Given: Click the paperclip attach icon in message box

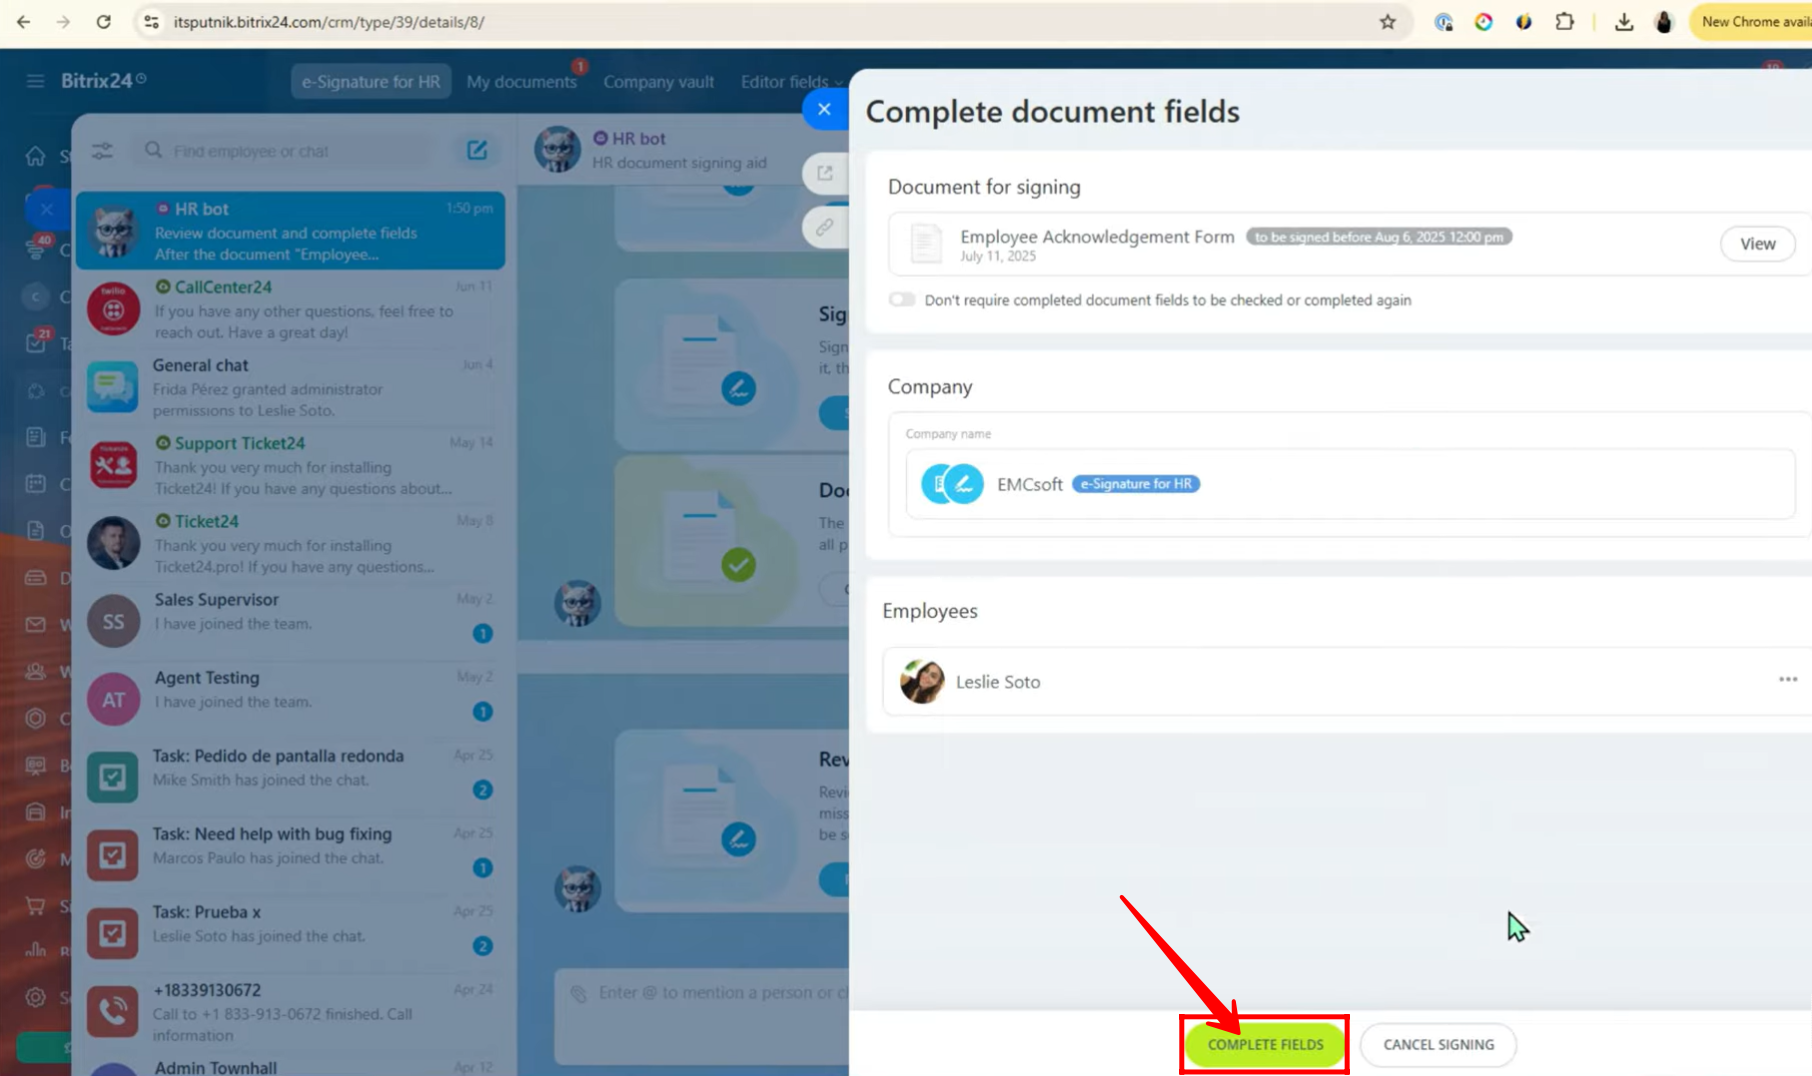Looking at the screenshot, I should pos(579,993).
